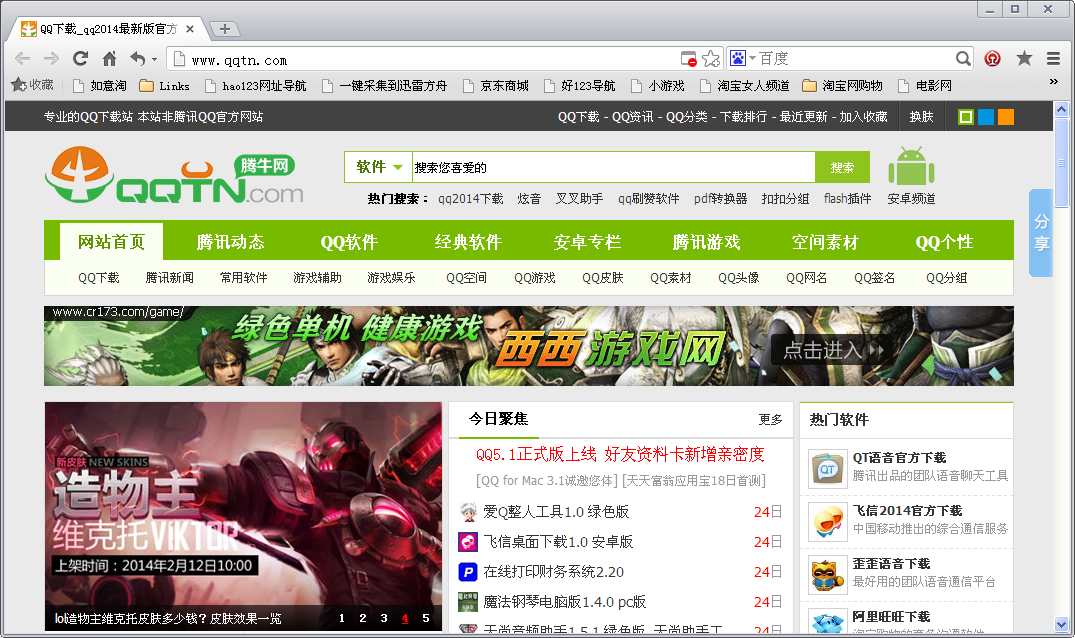The image size is (1075, 638).
Task: Open the 安卓专栏 navigation tab
Action: click(x=587, y=241)
